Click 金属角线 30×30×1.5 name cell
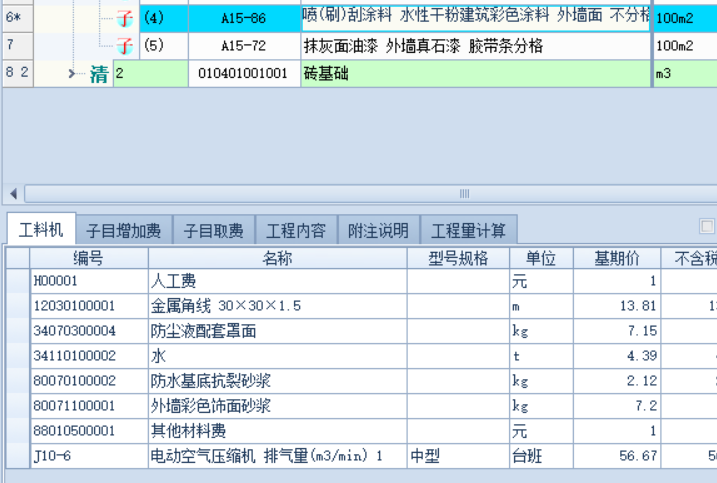The width and height of the screenshot is (717, 483). (x=278, y=306)
